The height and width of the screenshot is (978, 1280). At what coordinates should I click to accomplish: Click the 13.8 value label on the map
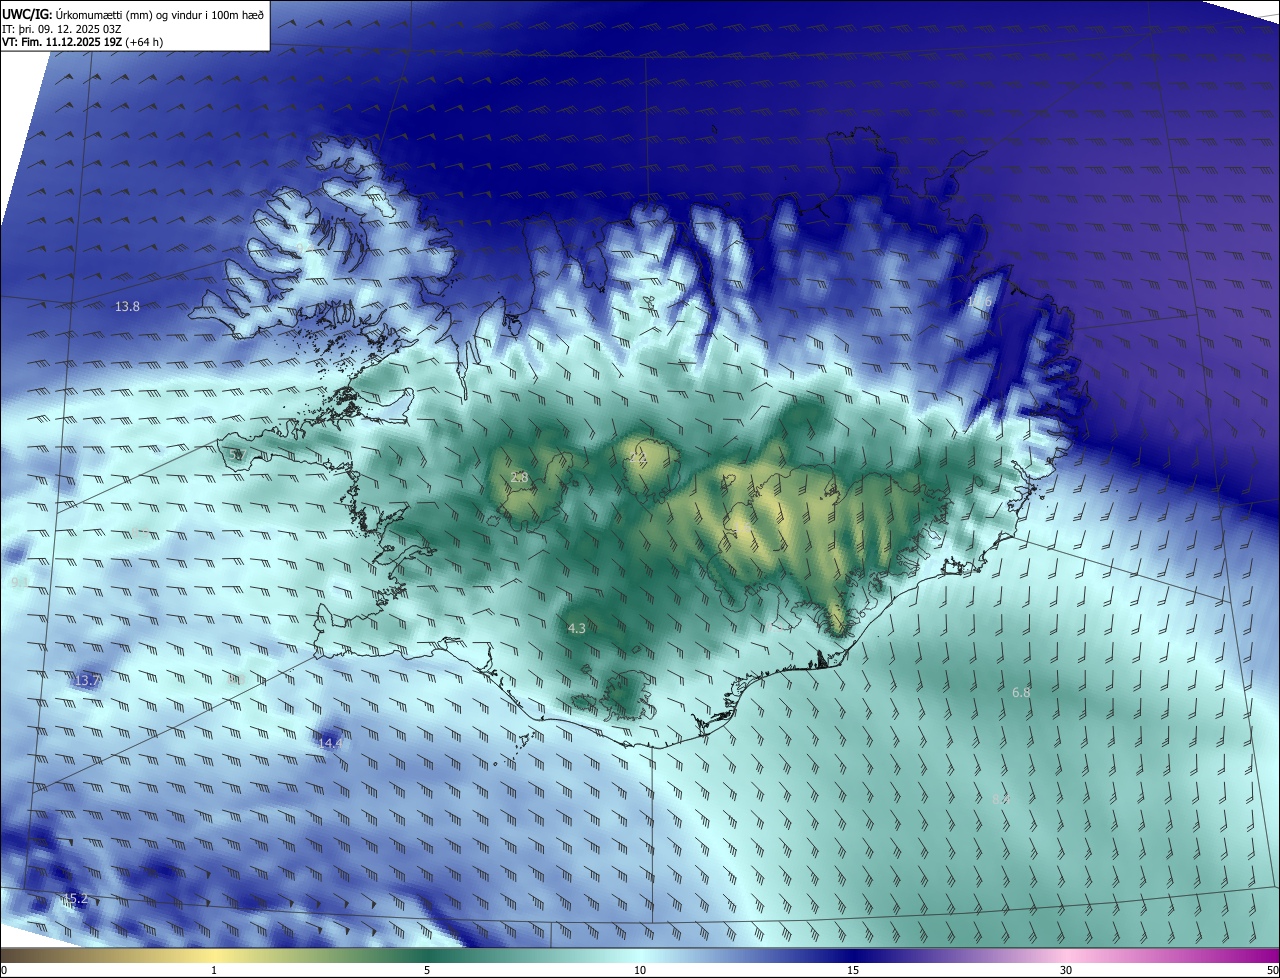click(127, 307)
